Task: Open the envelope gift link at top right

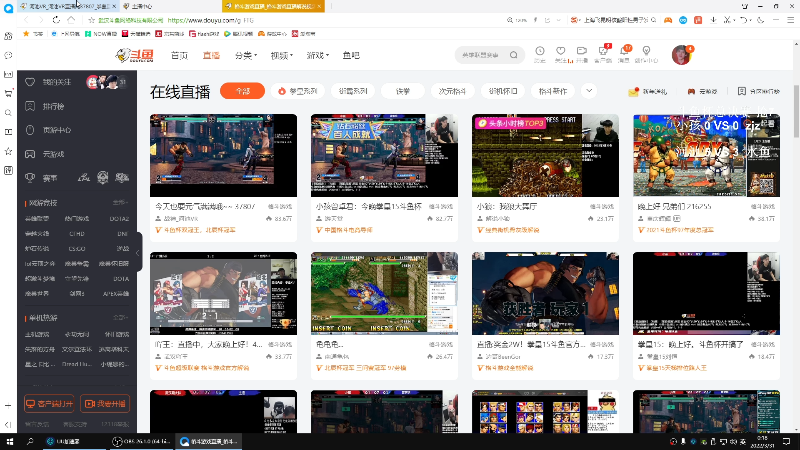Action: click(647, 91)
